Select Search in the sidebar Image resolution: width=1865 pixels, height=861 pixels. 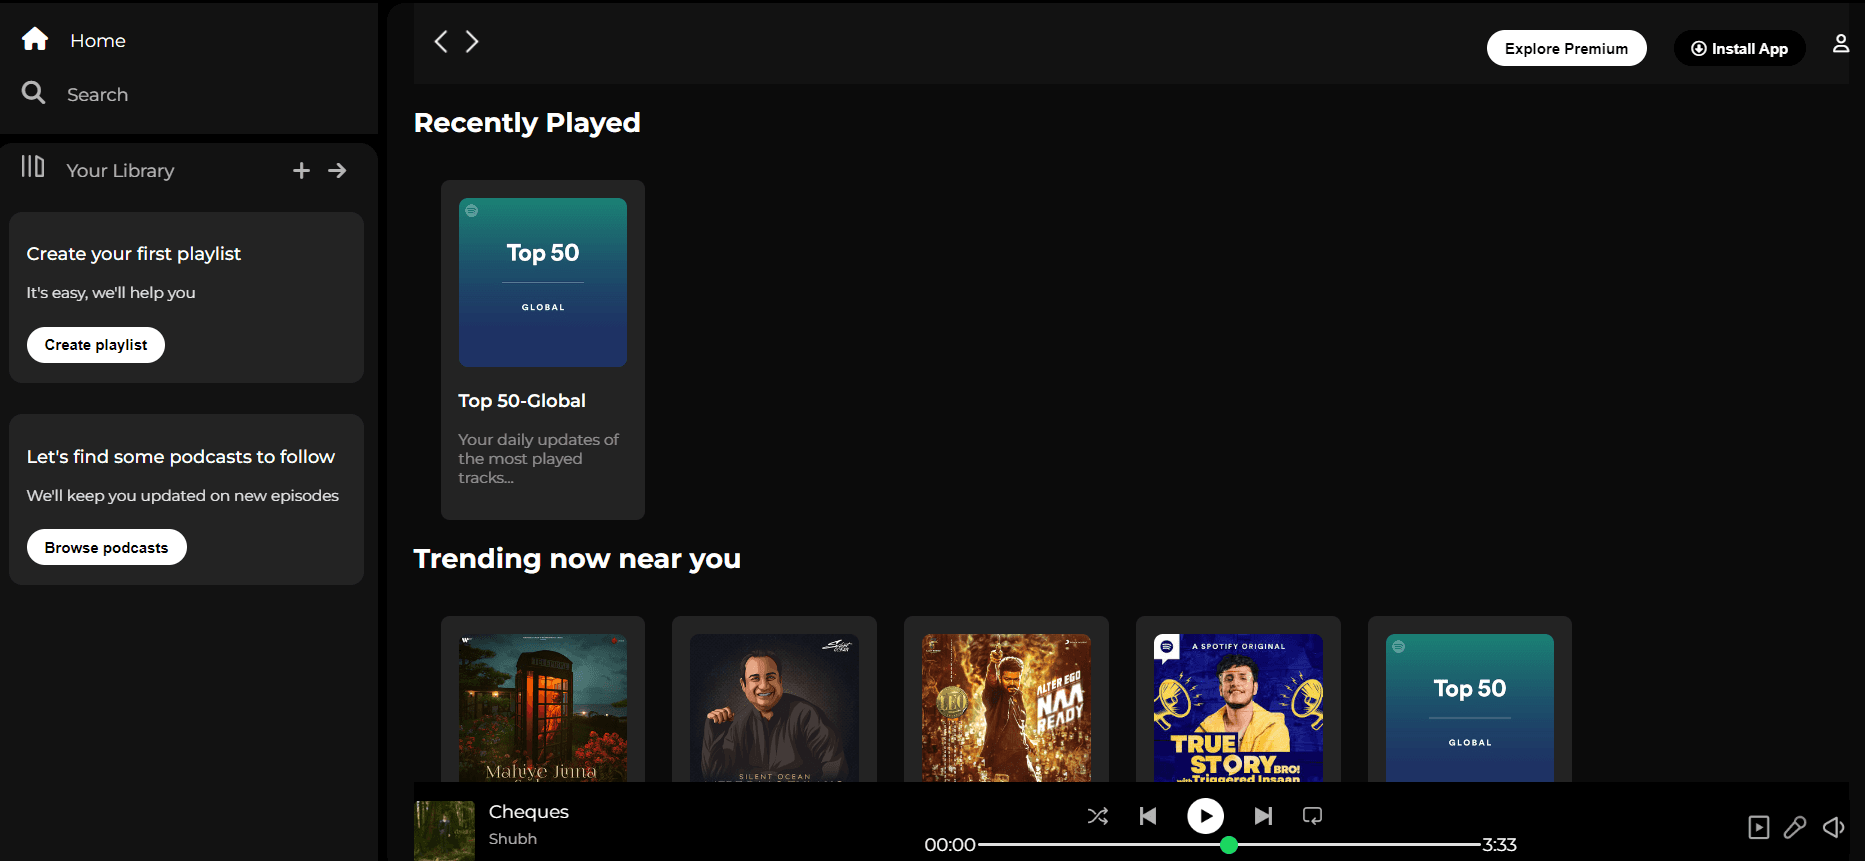tap(97, 94)
